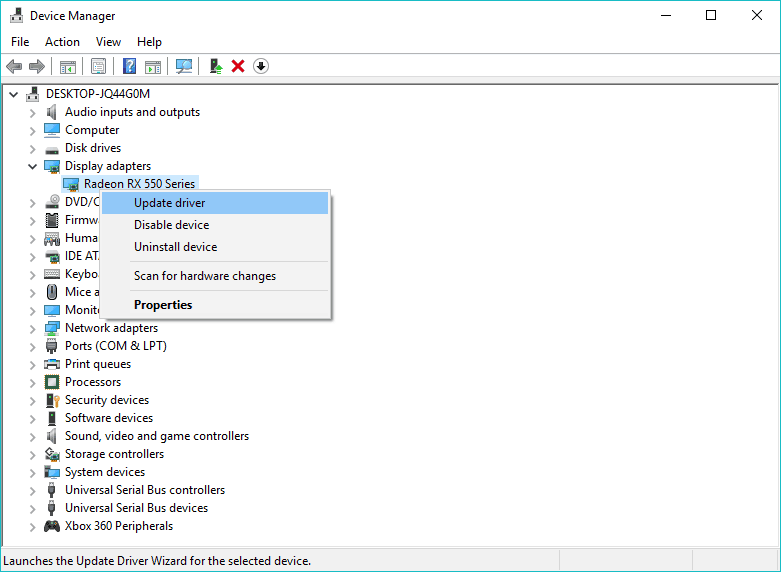Open the File menu
781x572 pixels.
click(x=20, y=42)
